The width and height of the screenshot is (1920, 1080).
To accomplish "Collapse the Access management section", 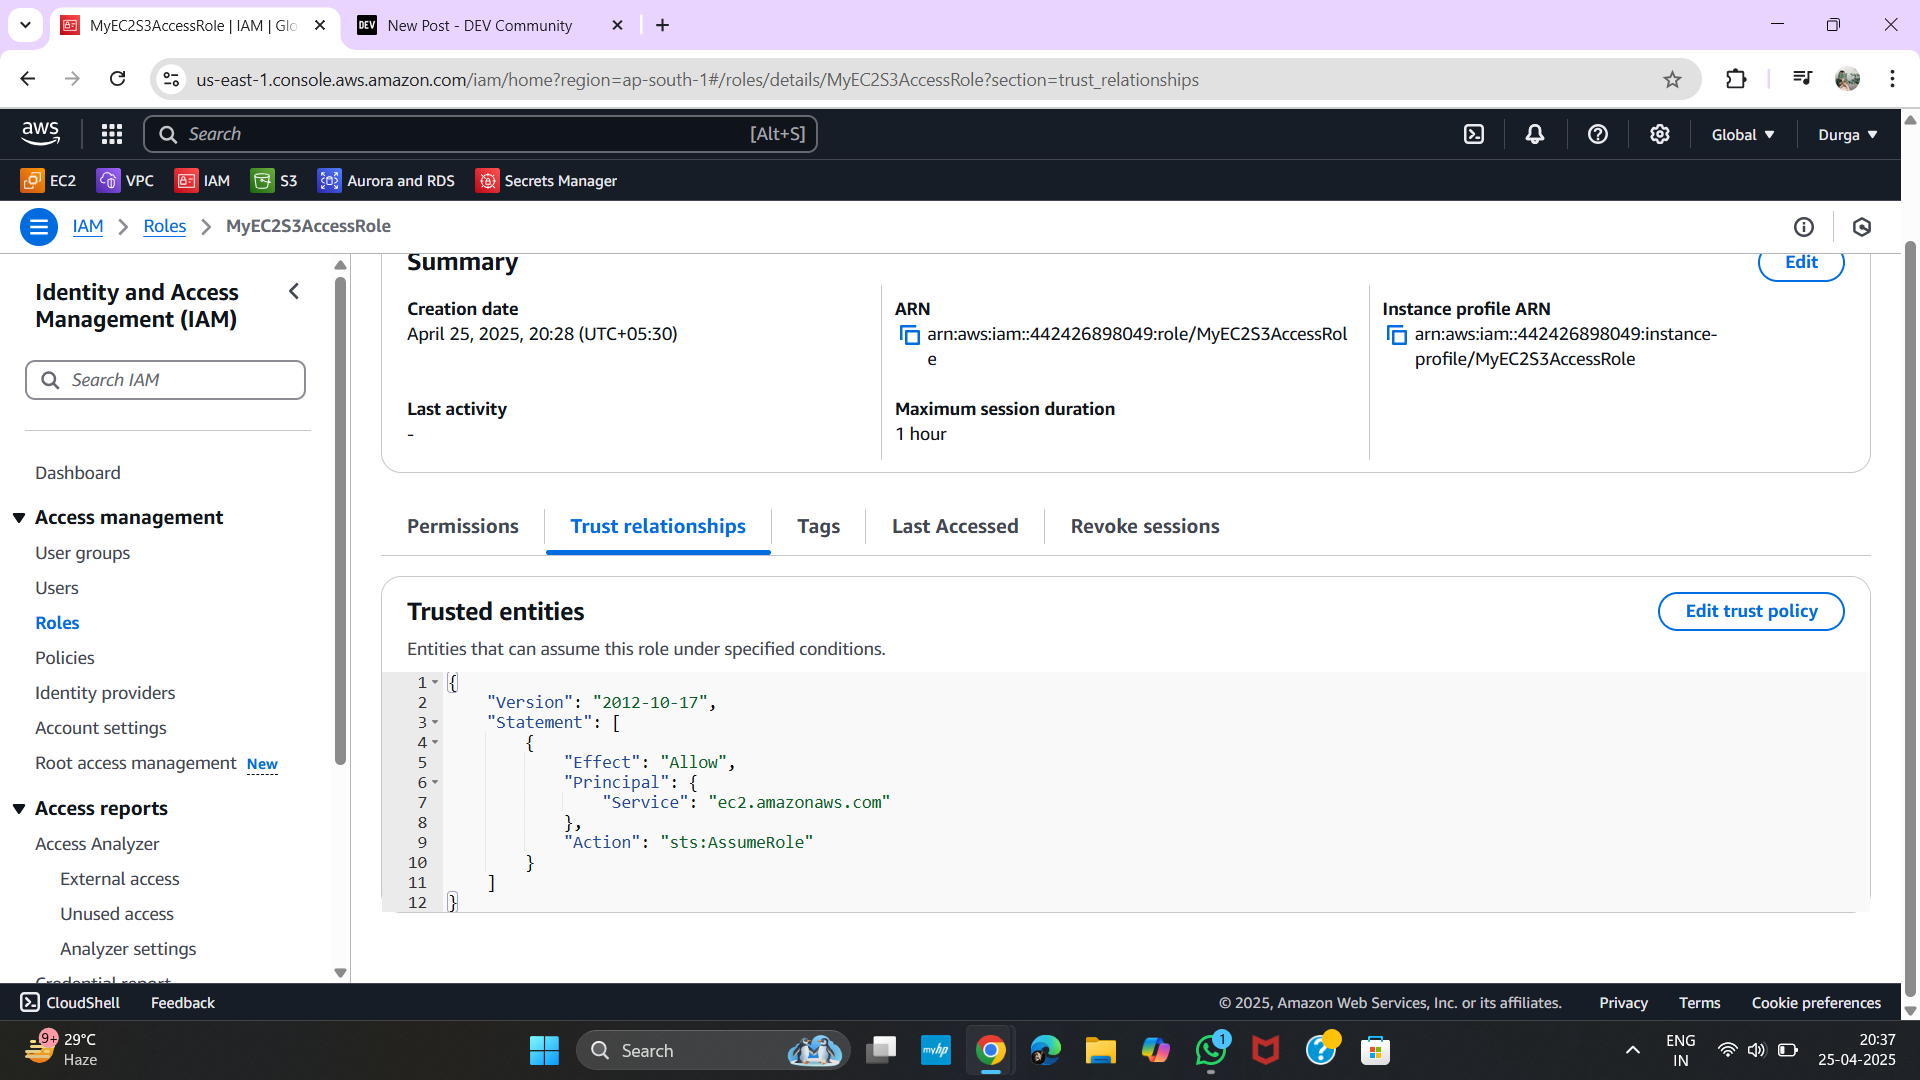I will point(19,517).
